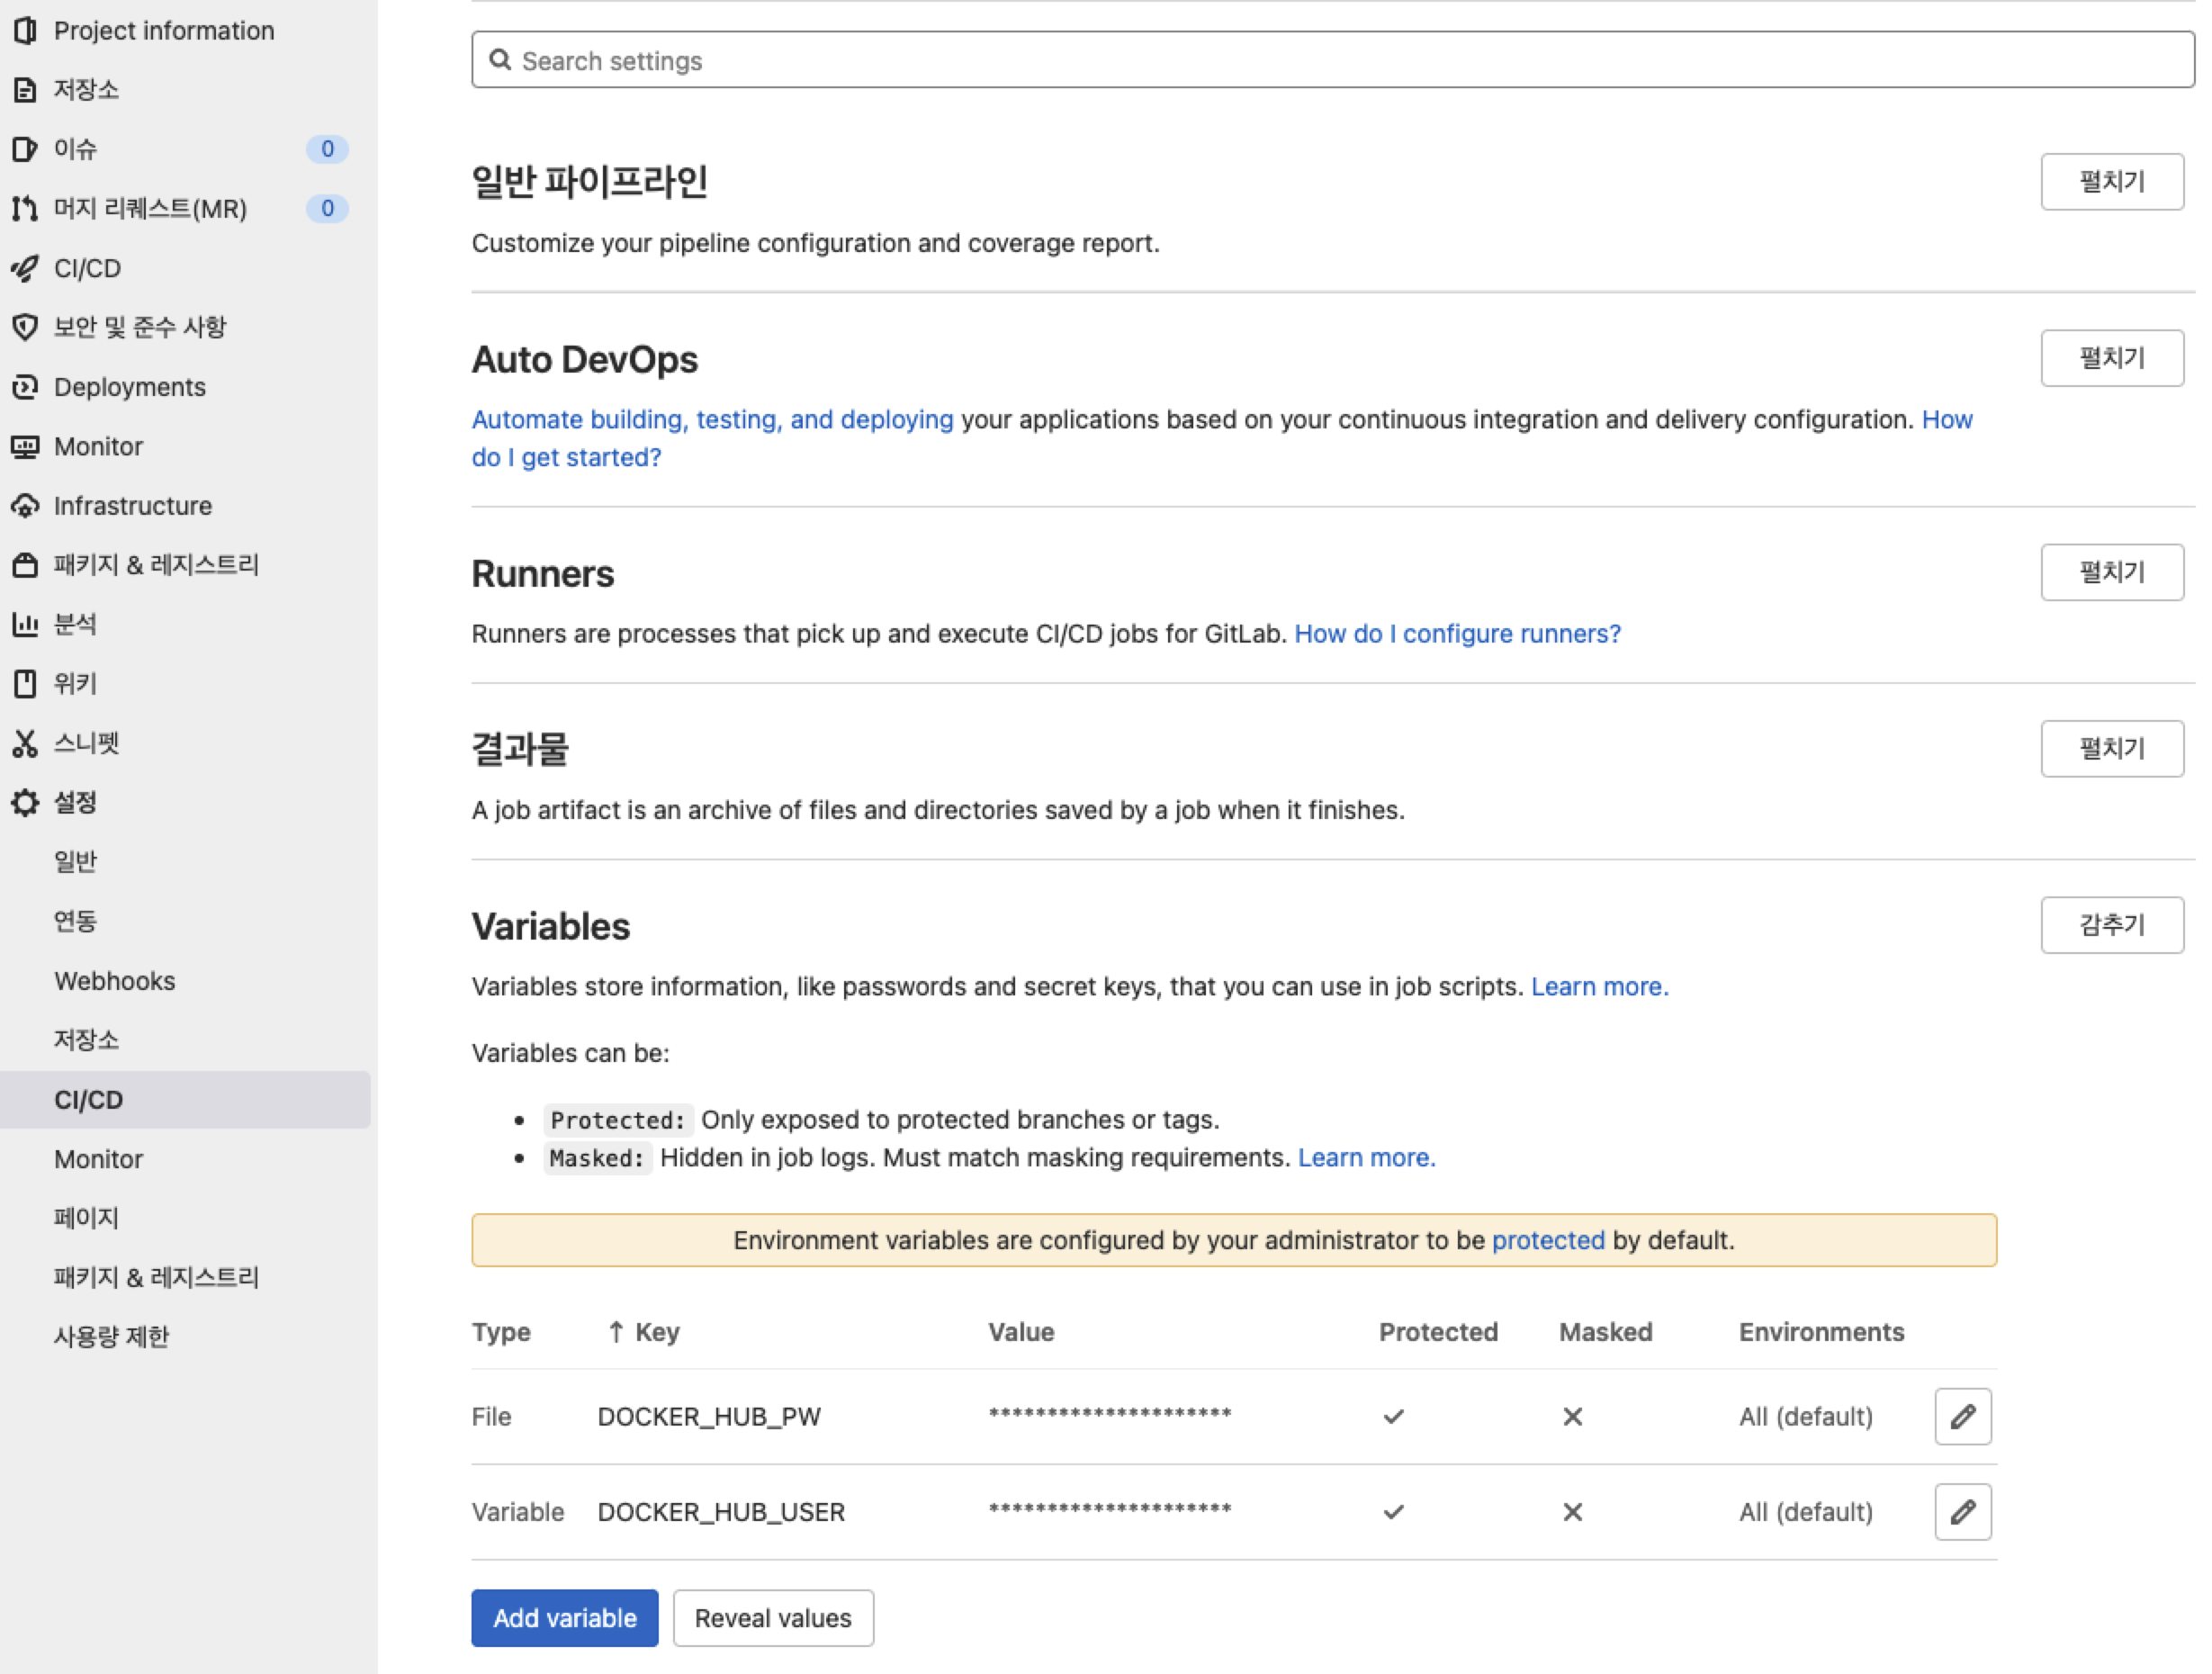The height and width of the screenshot is (1674, 2212).
Task: Click the Infrastructure cloud icon
Action: click(25, 506)
